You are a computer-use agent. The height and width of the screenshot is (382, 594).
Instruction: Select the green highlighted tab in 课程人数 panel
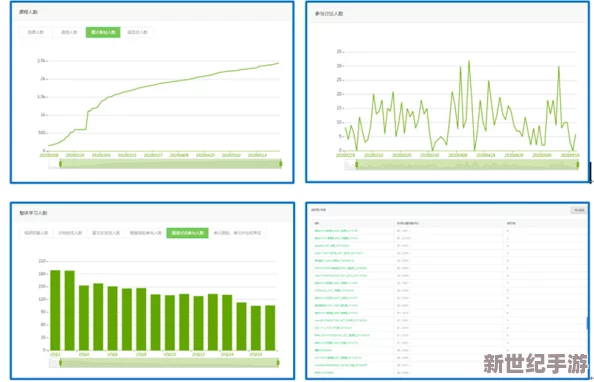[x=103, y=32]
